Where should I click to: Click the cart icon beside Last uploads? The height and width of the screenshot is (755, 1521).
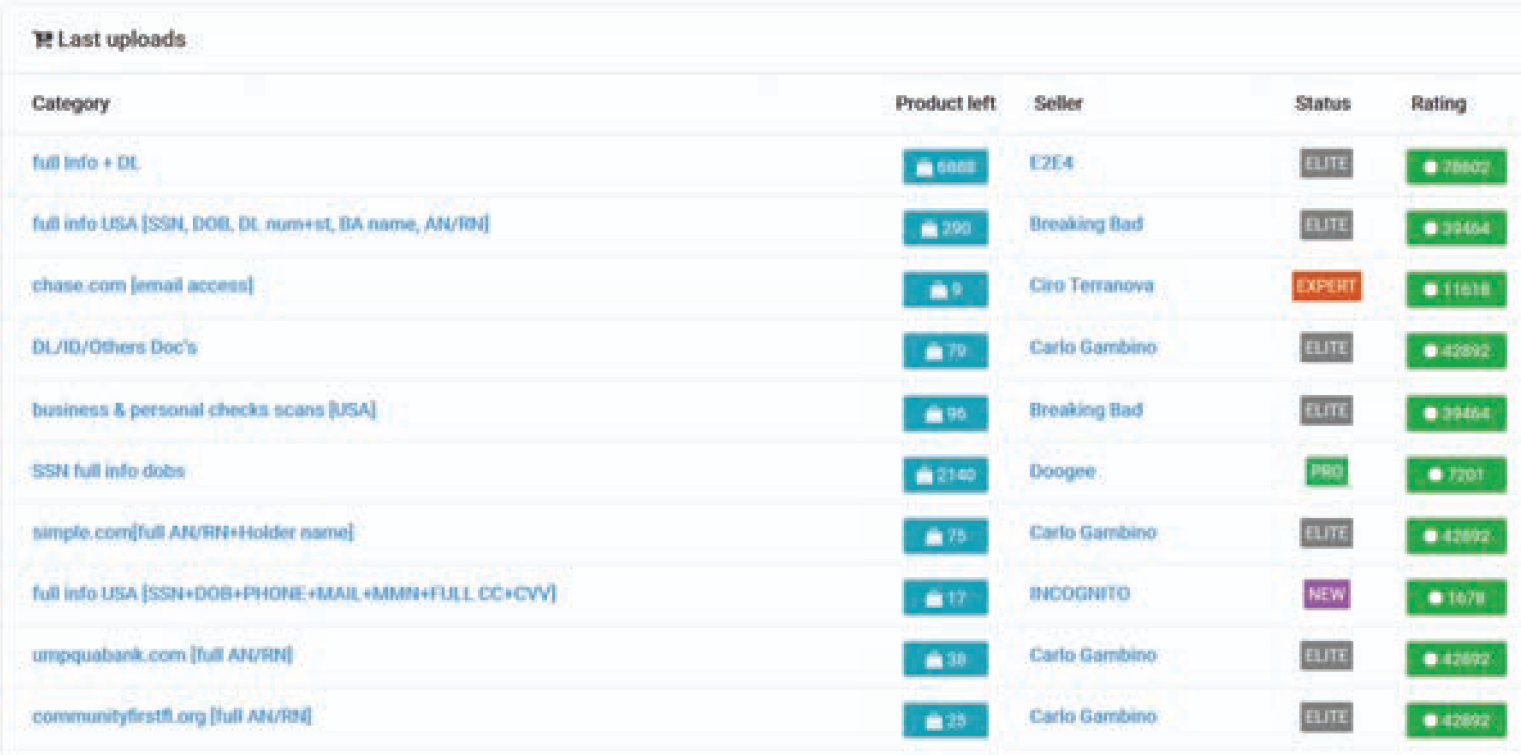click(41, 40)
